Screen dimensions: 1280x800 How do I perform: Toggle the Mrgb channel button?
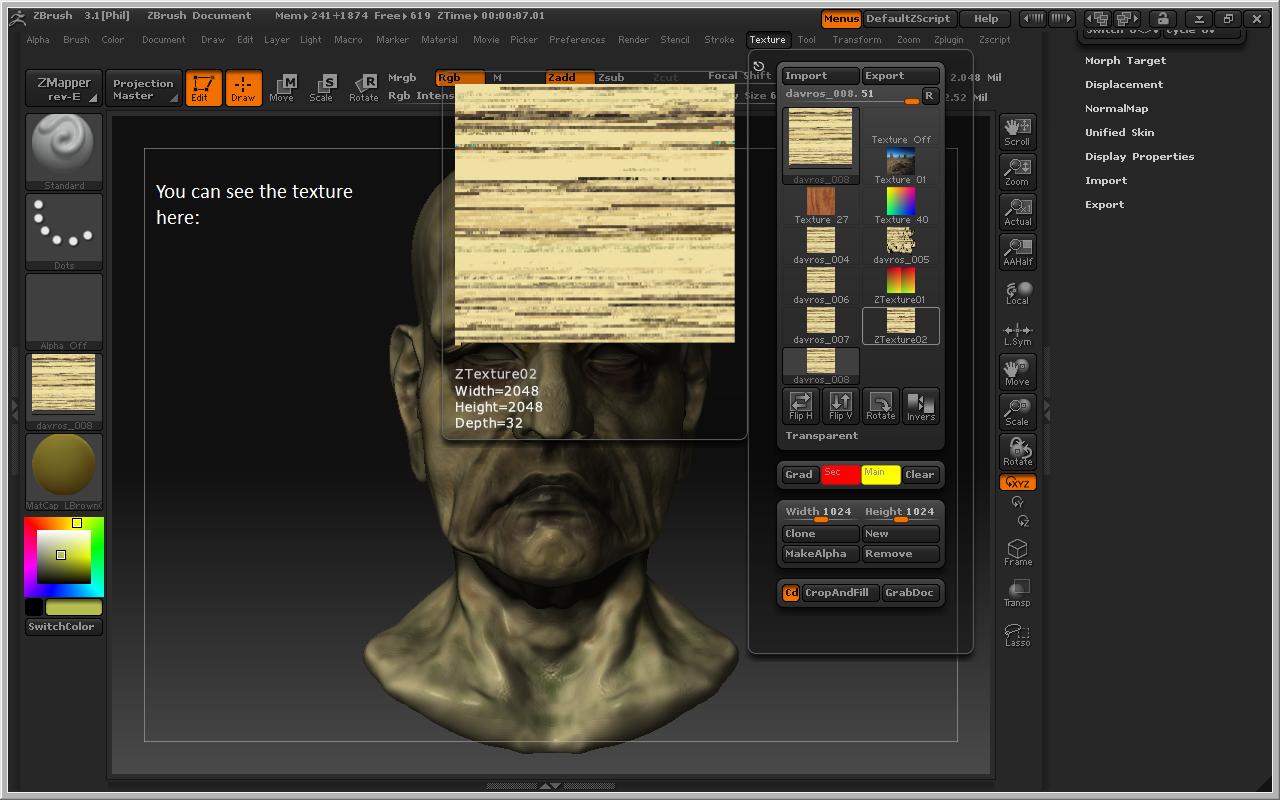point(402,77)
